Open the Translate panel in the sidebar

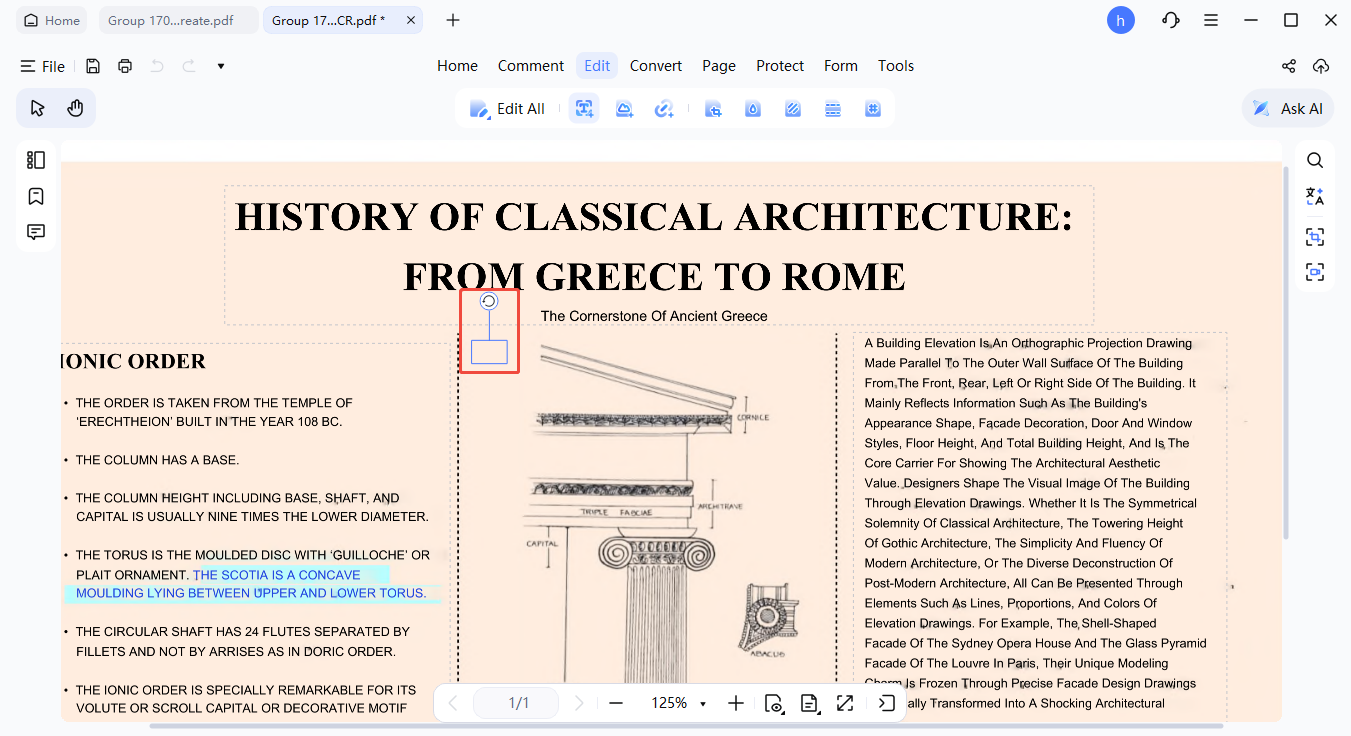[1314, 196]
